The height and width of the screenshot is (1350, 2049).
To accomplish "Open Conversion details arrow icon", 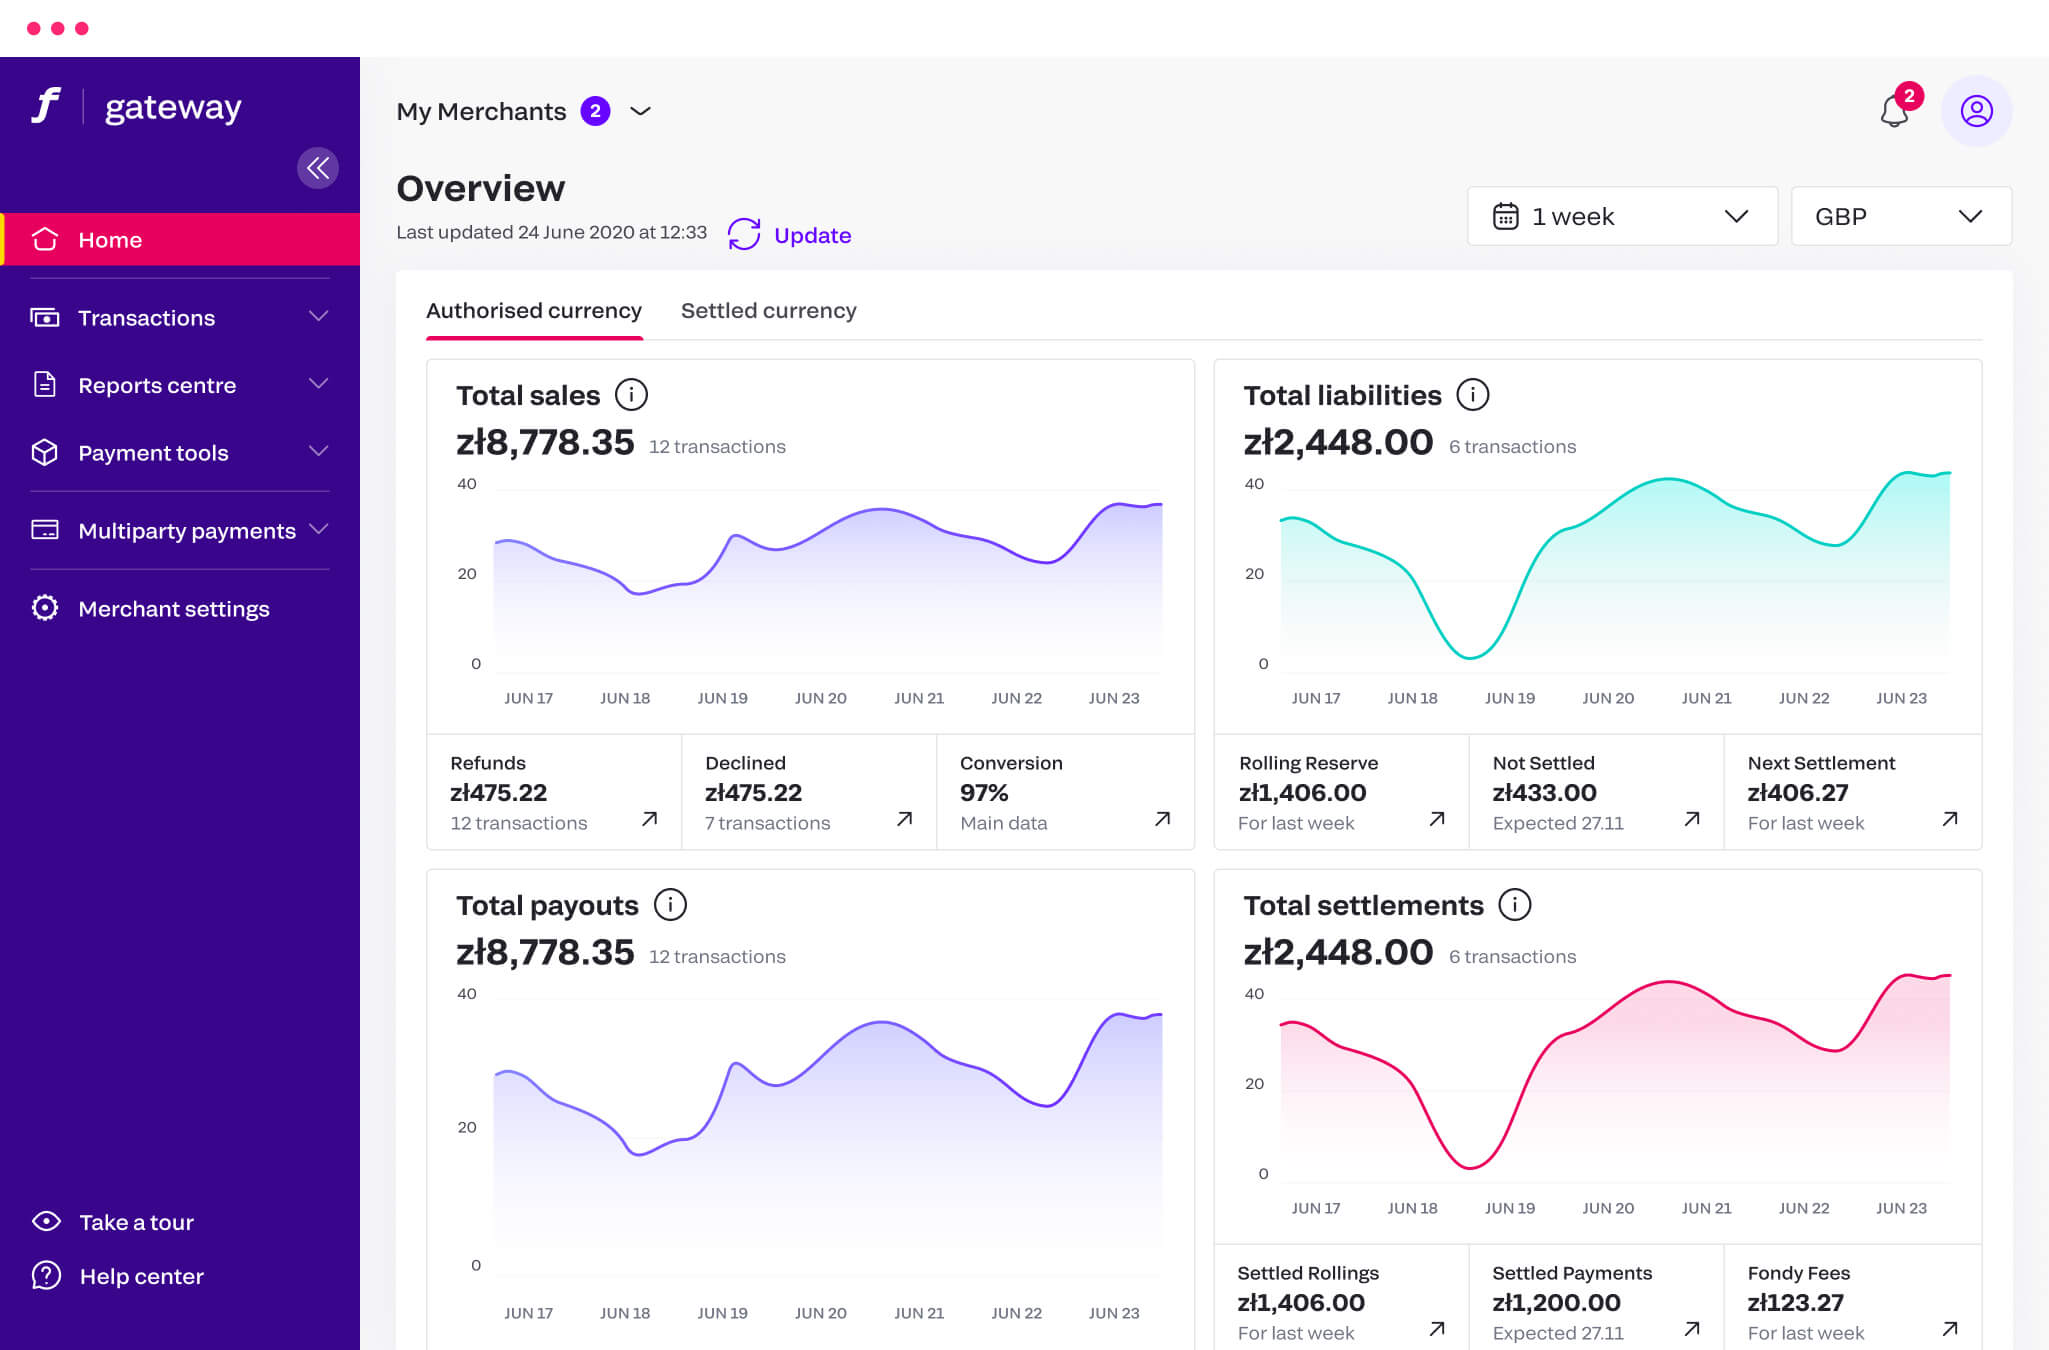I will tap(1162, 819).
